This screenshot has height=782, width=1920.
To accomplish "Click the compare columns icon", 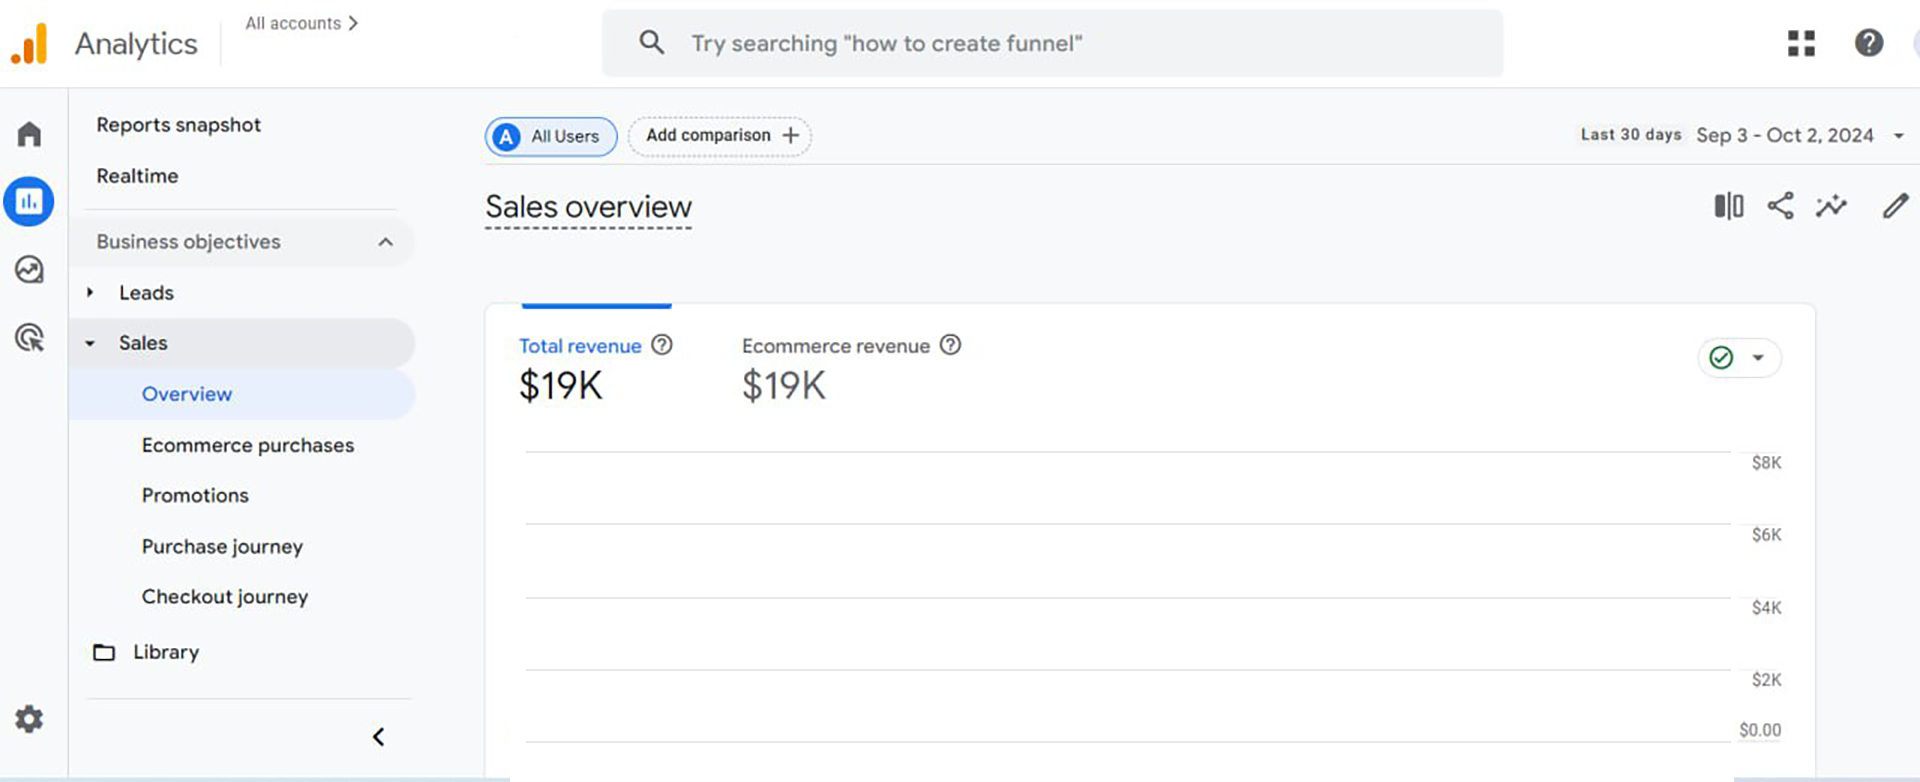I will [1729, 206].
